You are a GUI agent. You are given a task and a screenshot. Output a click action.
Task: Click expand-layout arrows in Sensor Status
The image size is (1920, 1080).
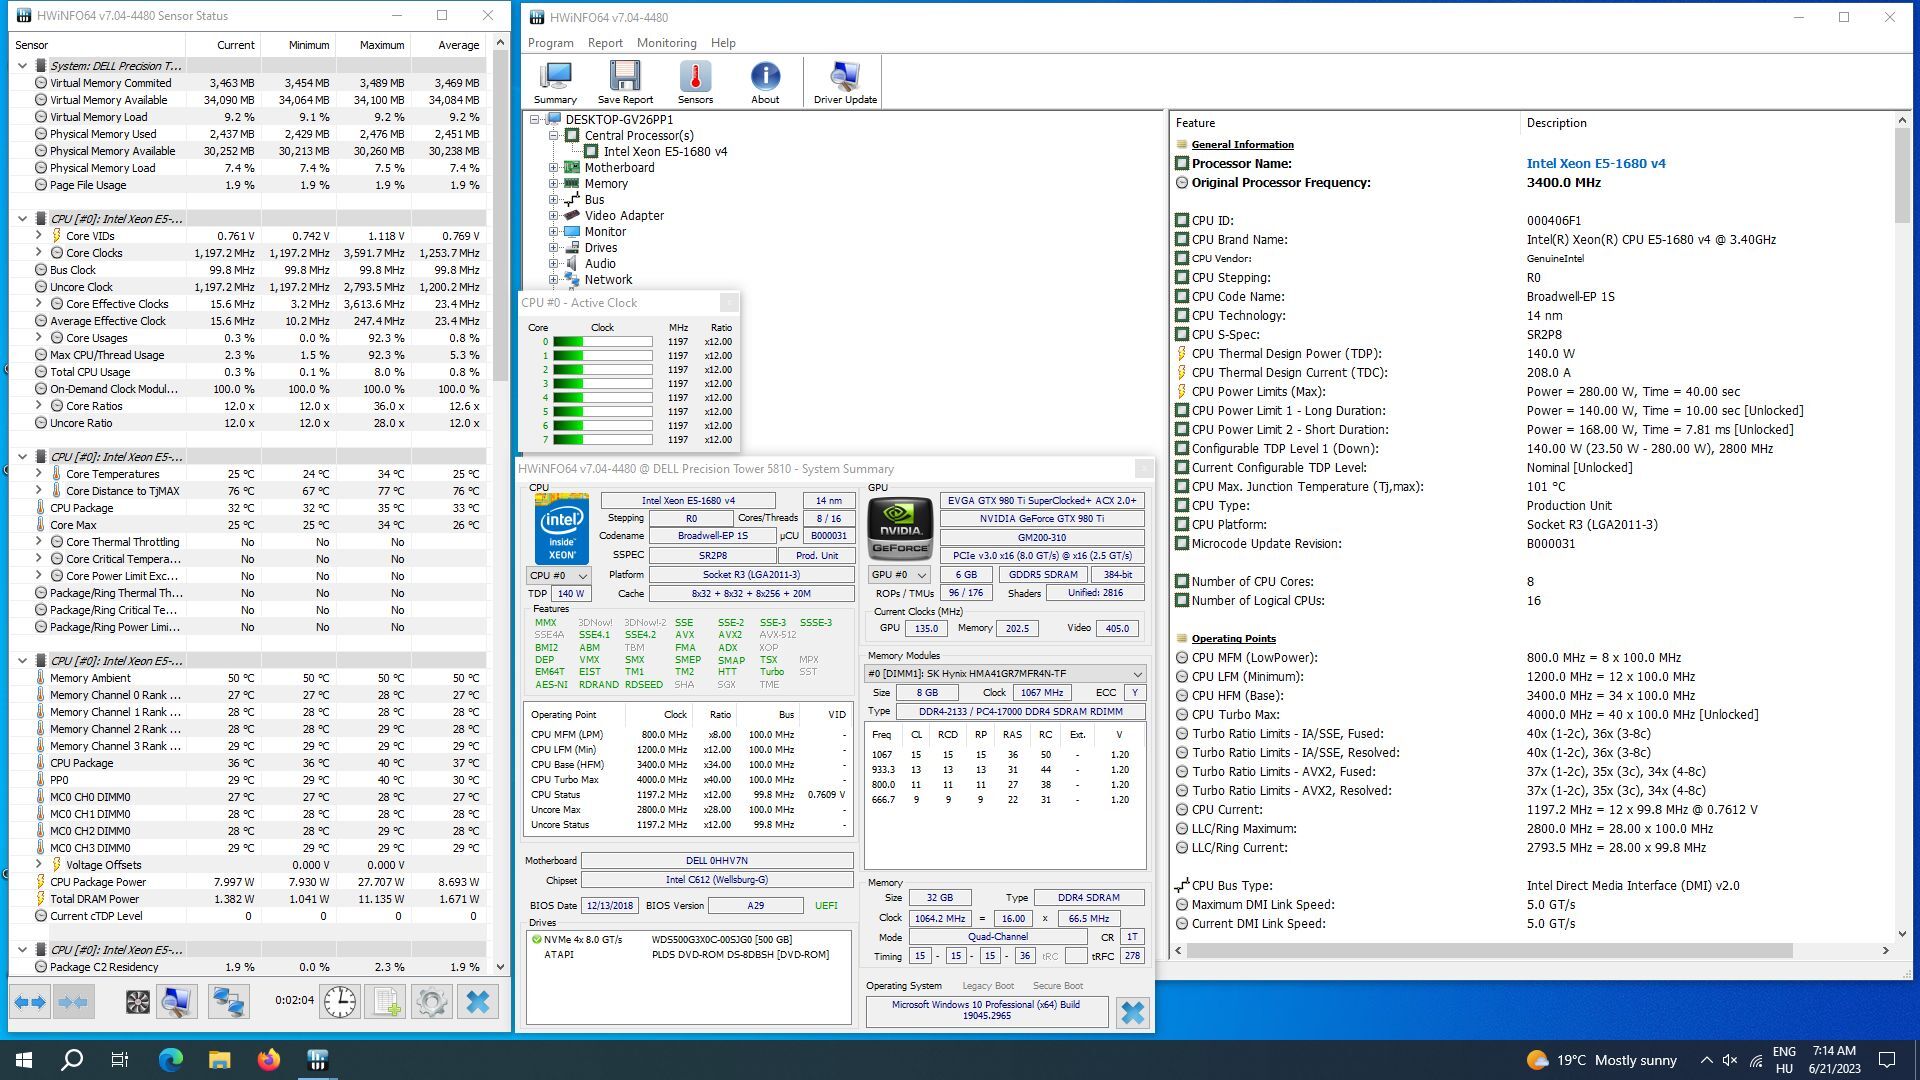click(x=30, y=1002)
